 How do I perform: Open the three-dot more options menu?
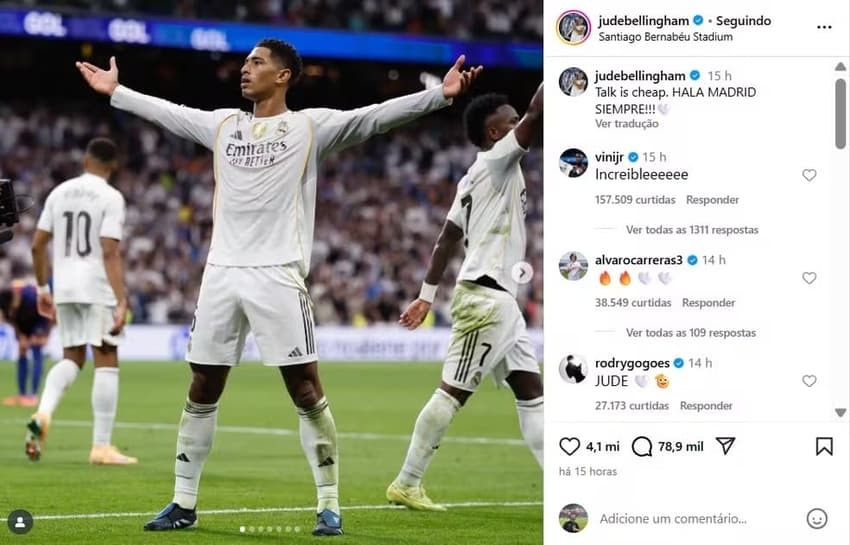point(824,27)
